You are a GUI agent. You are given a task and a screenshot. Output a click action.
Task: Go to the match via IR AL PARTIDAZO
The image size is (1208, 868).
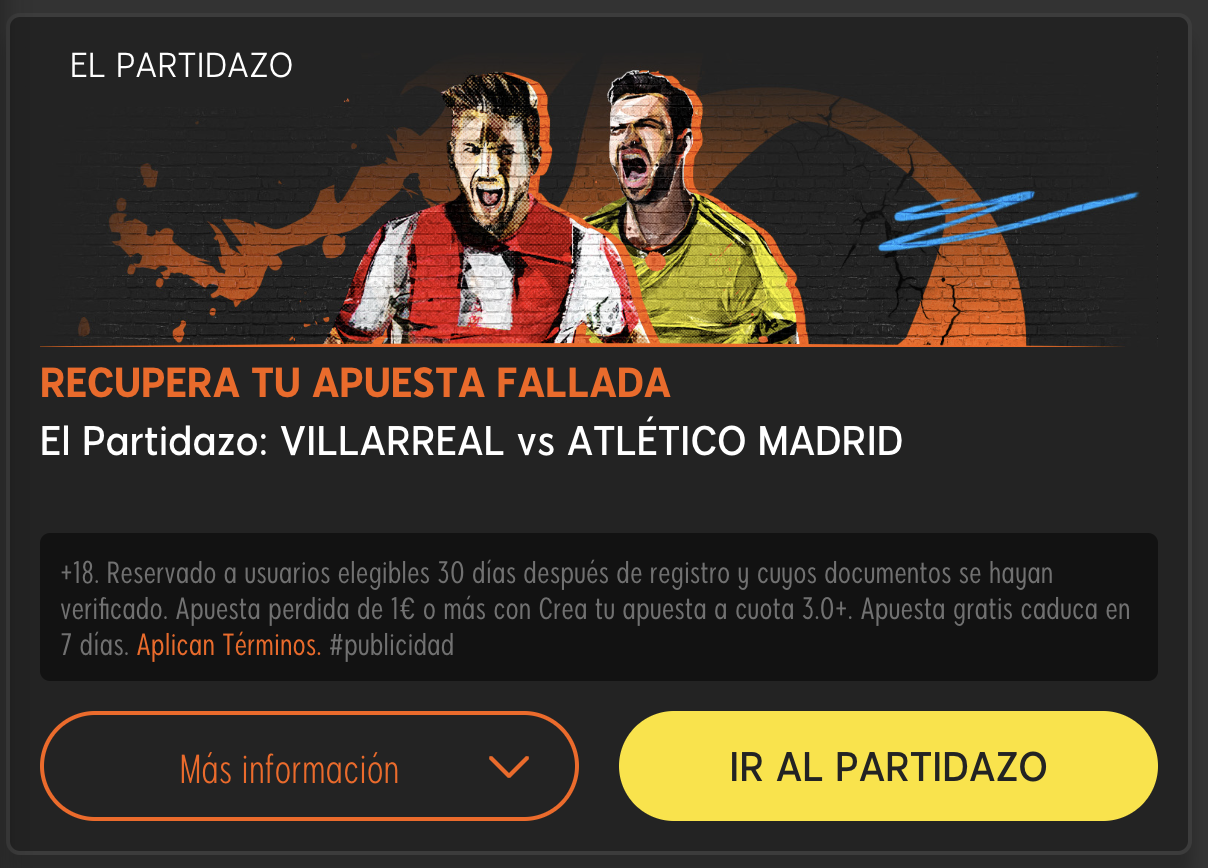pos(888,767)
